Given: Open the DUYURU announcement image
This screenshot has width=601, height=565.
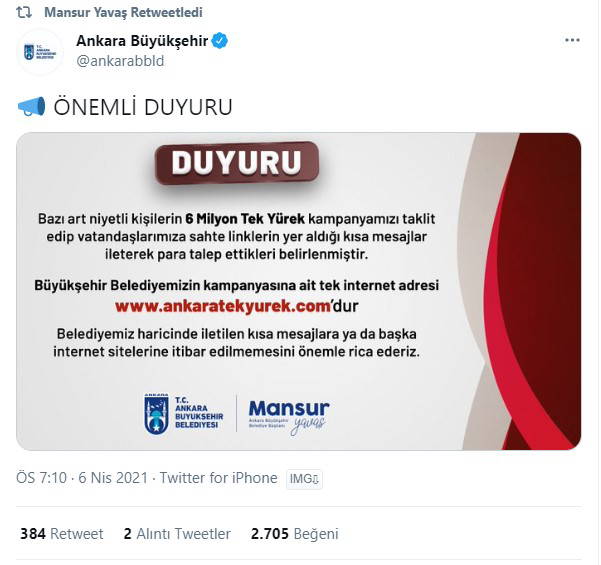Looking at the screenshot, I should (x=299, y=291).
